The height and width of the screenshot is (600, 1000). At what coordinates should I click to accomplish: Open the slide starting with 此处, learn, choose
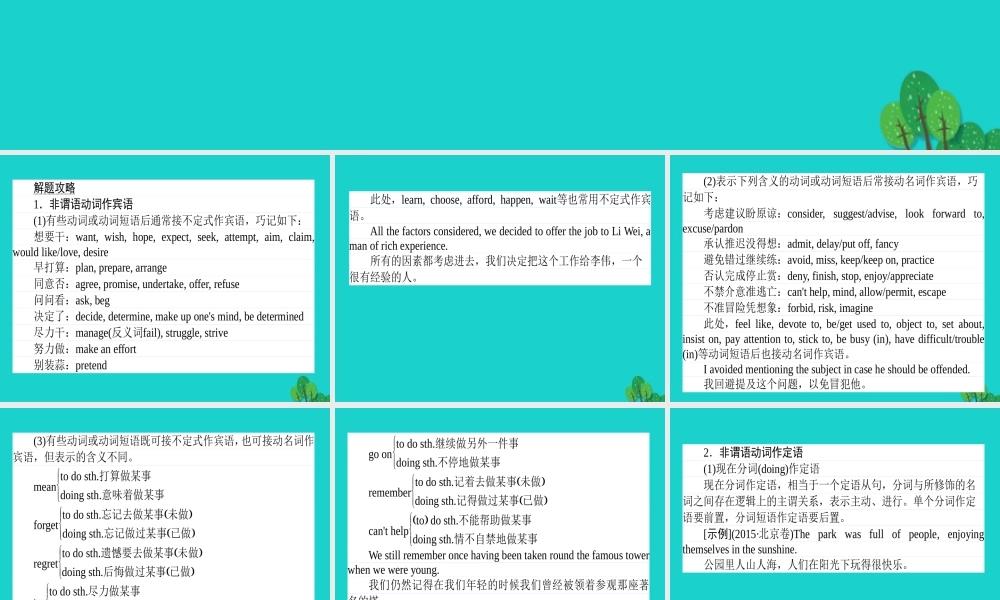tap(500, 278)
